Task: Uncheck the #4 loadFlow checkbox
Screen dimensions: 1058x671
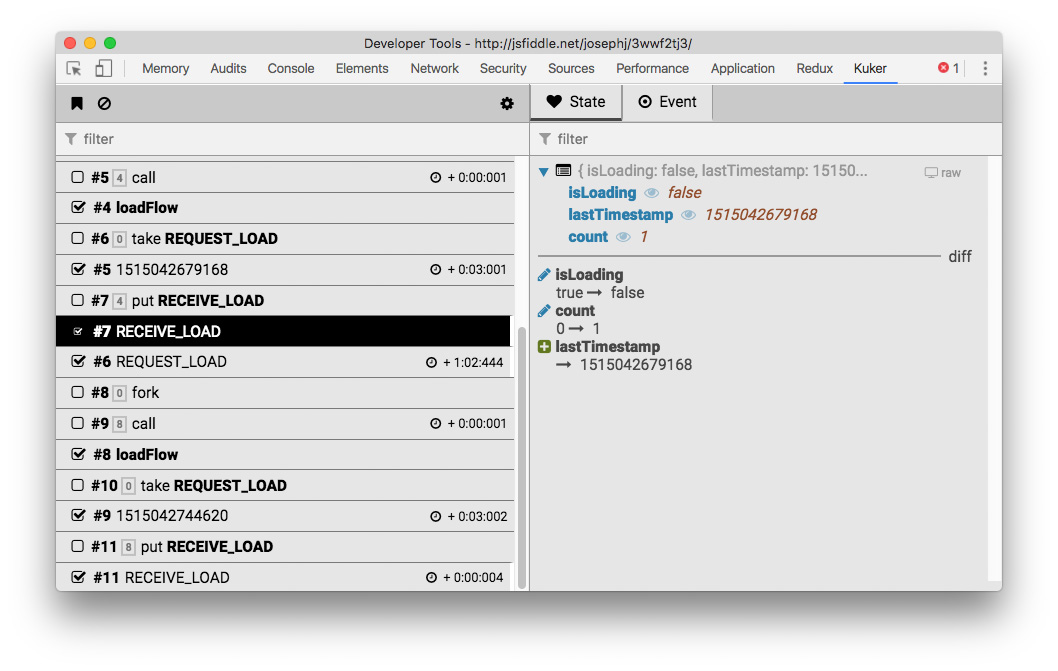Action: pyautogui.click(x=78, y=207)
